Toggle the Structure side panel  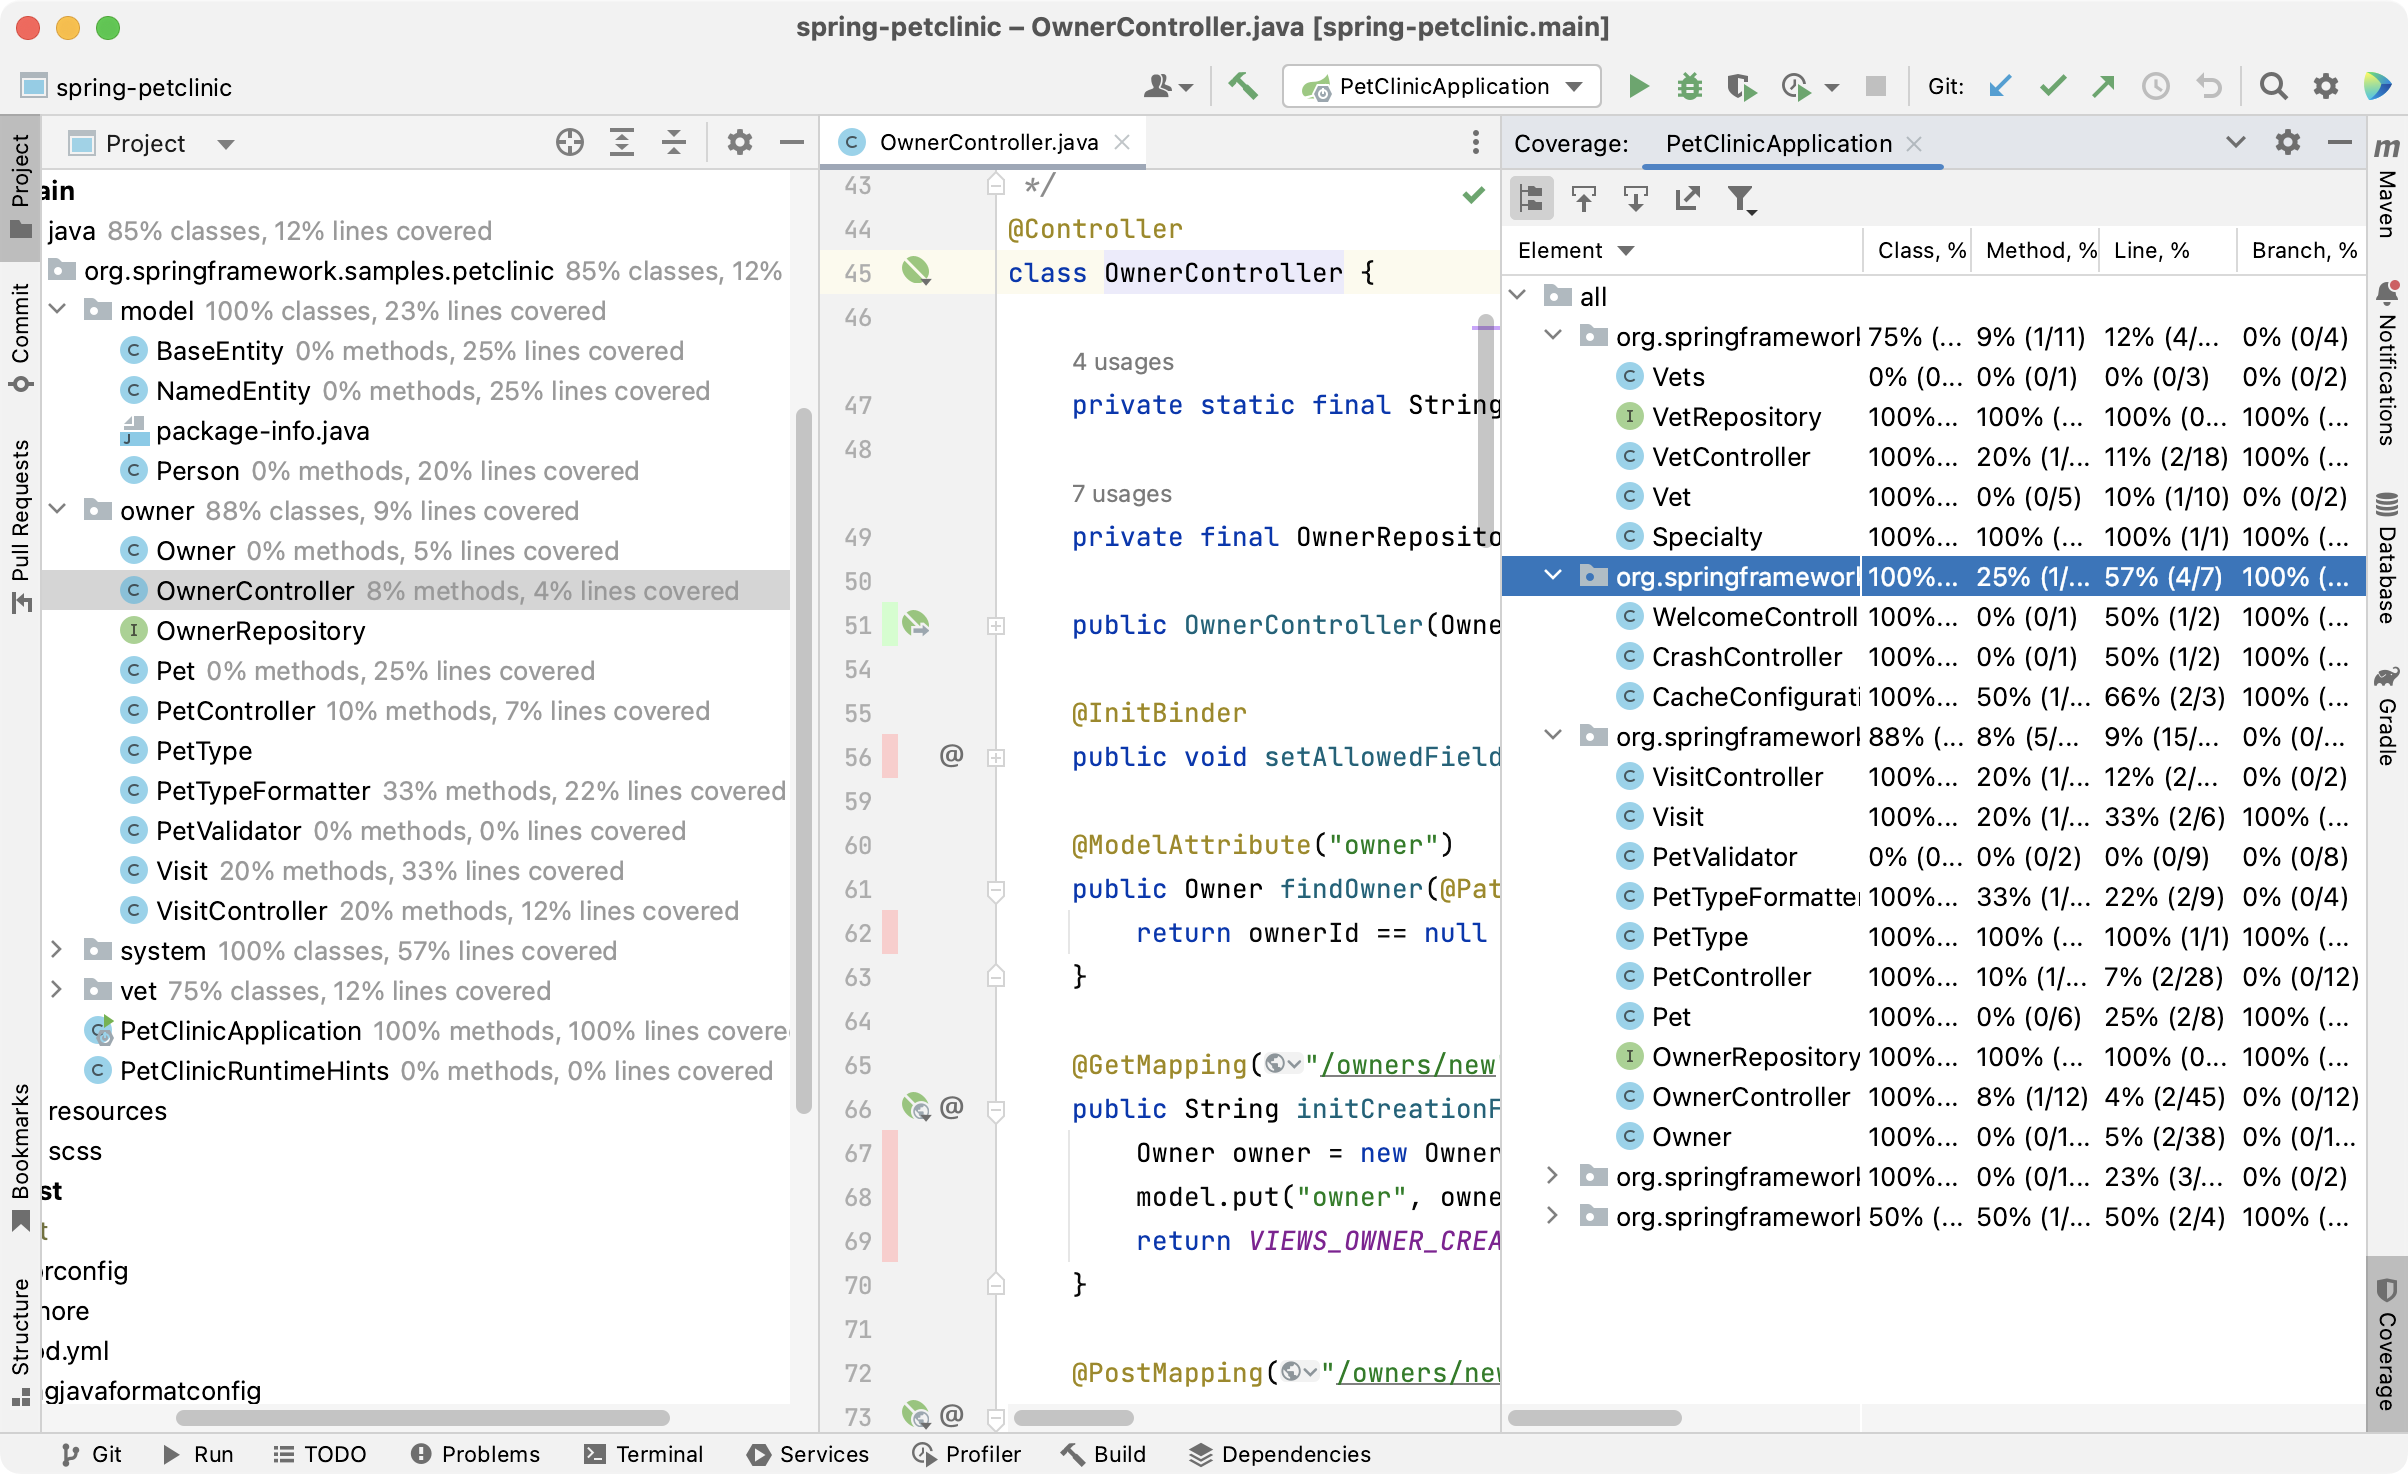point(20,1341)
